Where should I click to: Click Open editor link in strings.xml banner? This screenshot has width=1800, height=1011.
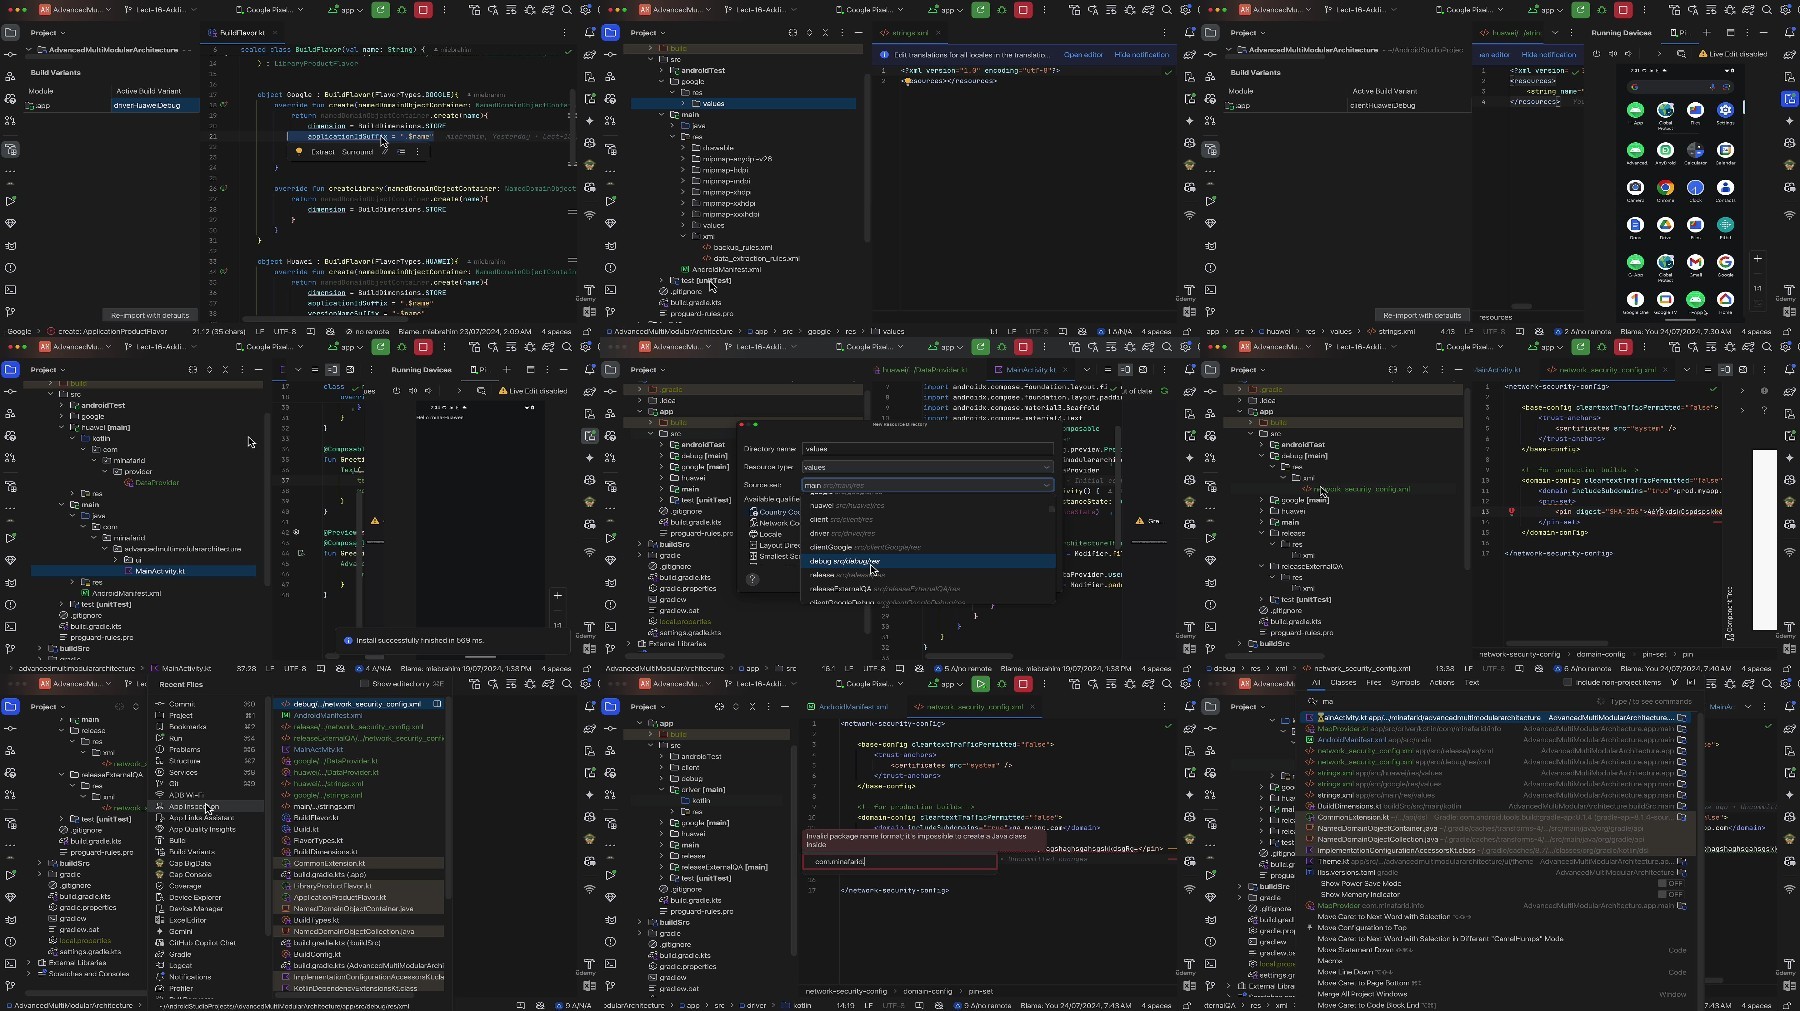[x=1083, y=54]
